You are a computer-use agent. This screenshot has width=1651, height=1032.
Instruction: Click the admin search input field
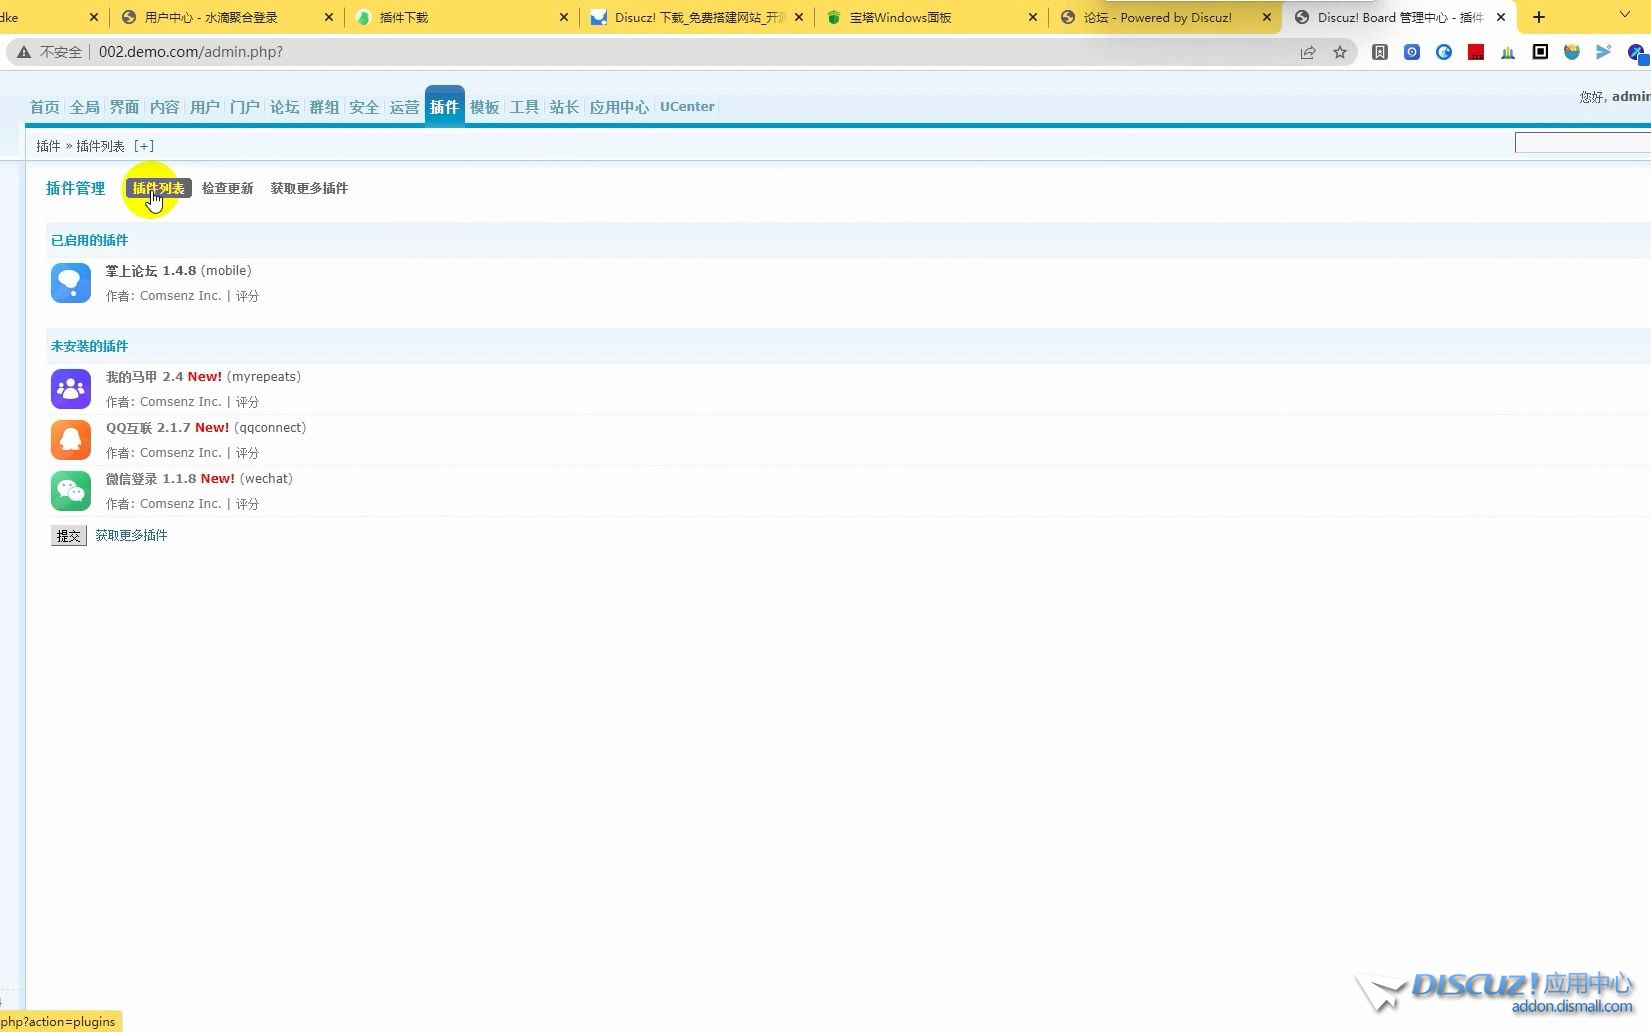pyautogui.click(x=1582, y=144)
